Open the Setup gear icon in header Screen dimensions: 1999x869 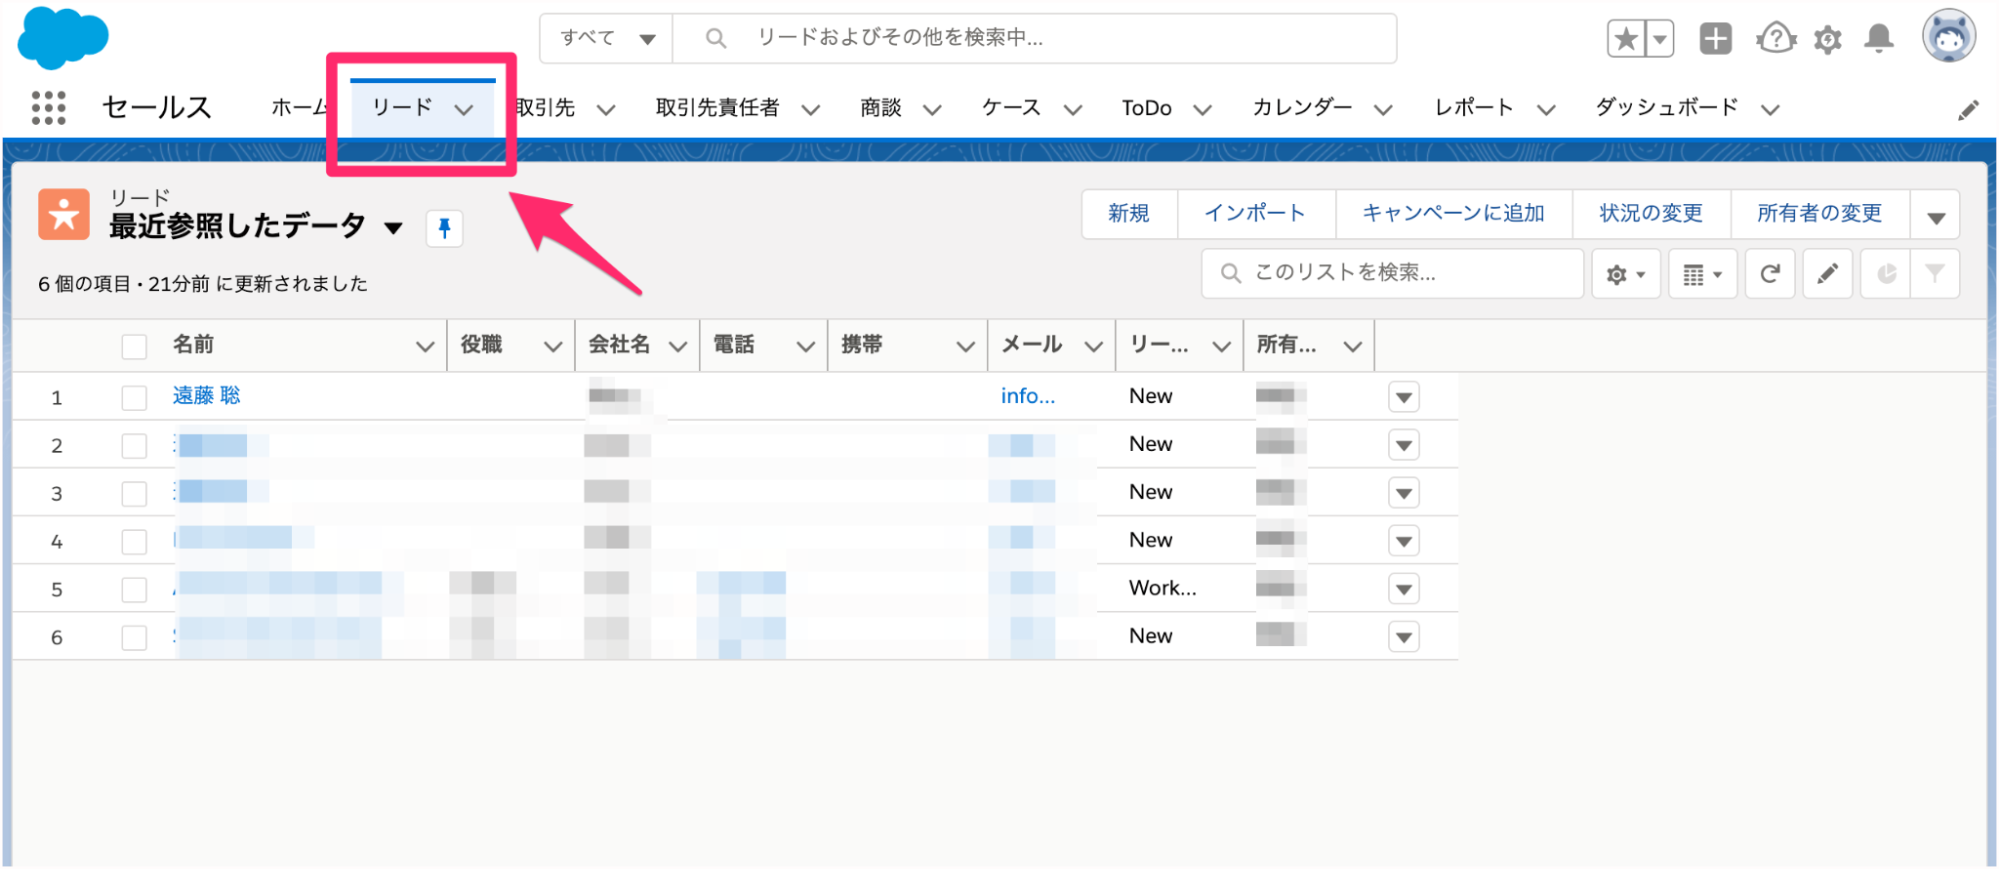coord(1827,39)
